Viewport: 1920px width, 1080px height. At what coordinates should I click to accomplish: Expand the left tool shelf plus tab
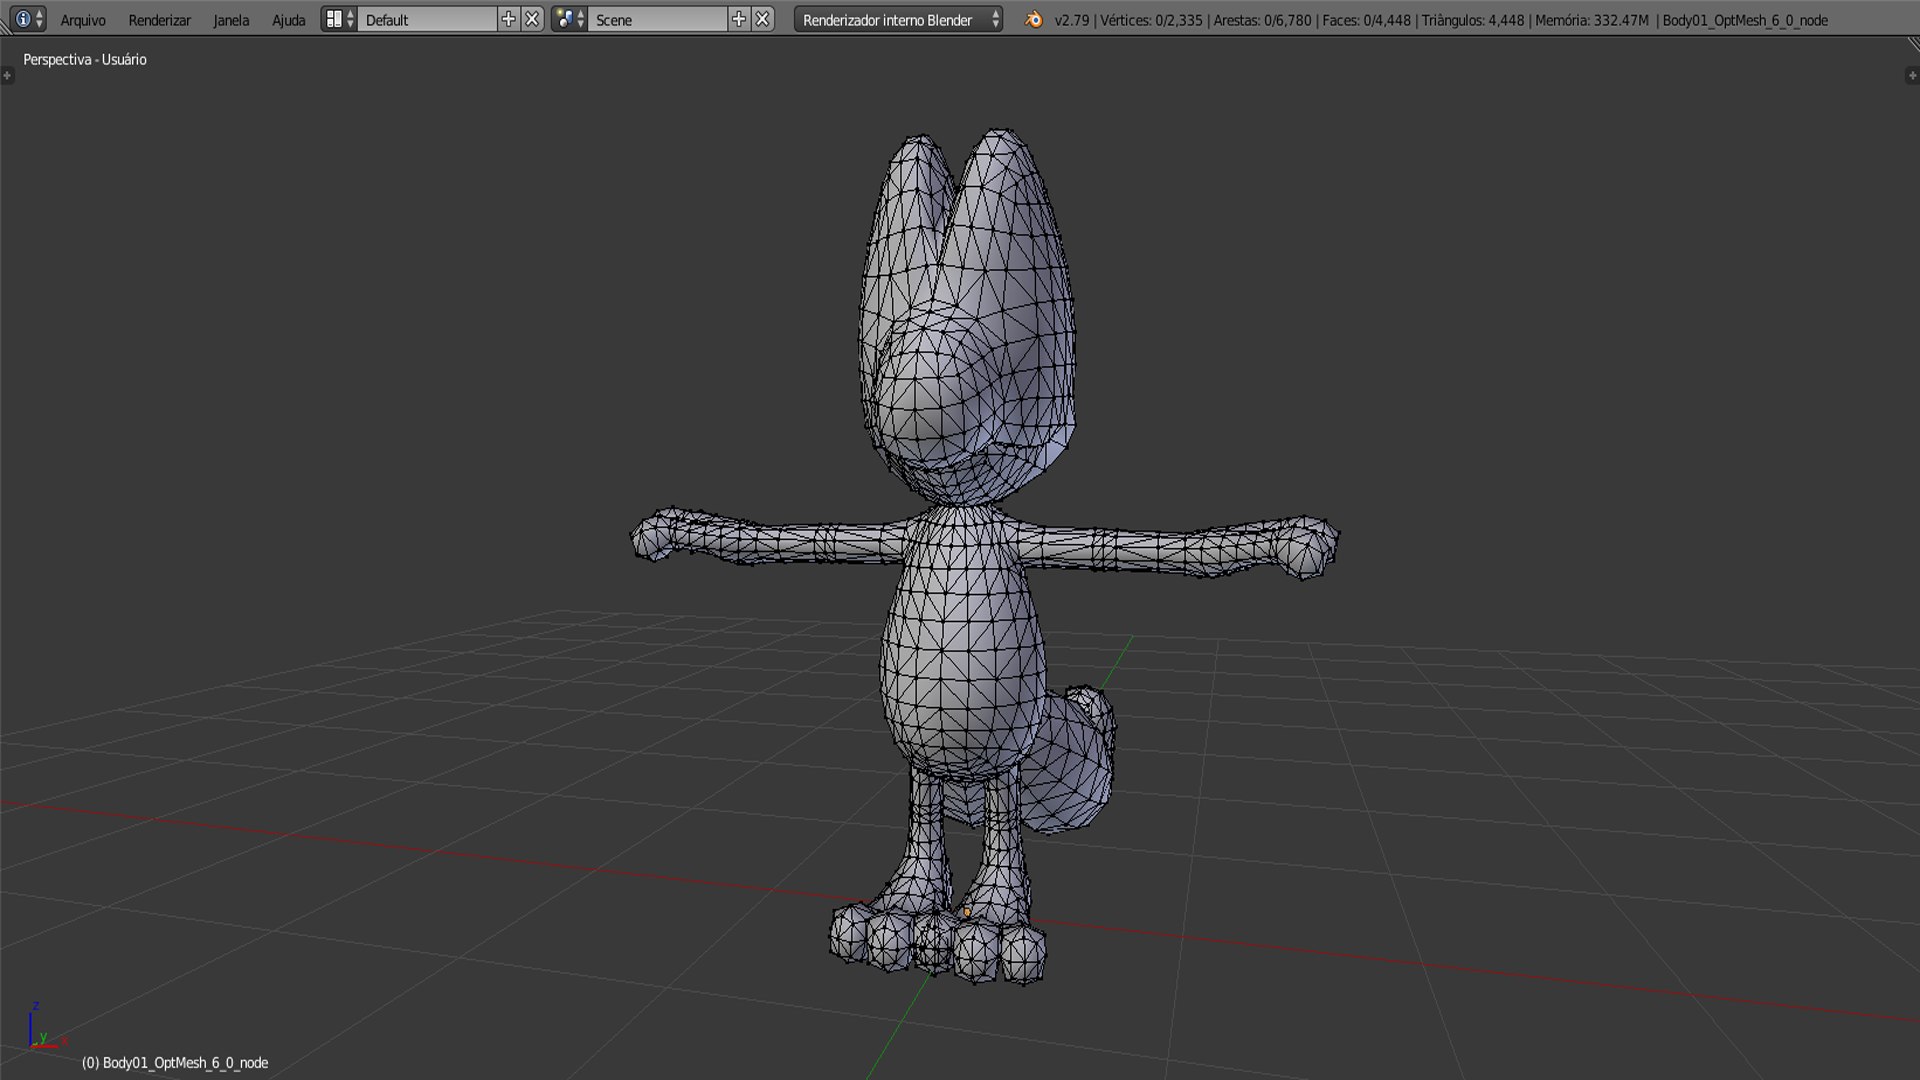(7, 76)
